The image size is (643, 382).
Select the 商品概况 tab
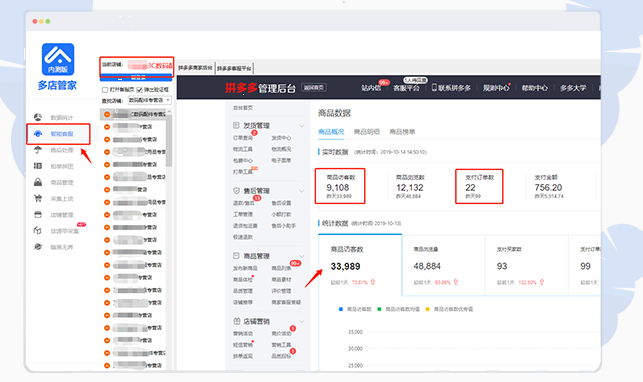(x=331, y=132)
